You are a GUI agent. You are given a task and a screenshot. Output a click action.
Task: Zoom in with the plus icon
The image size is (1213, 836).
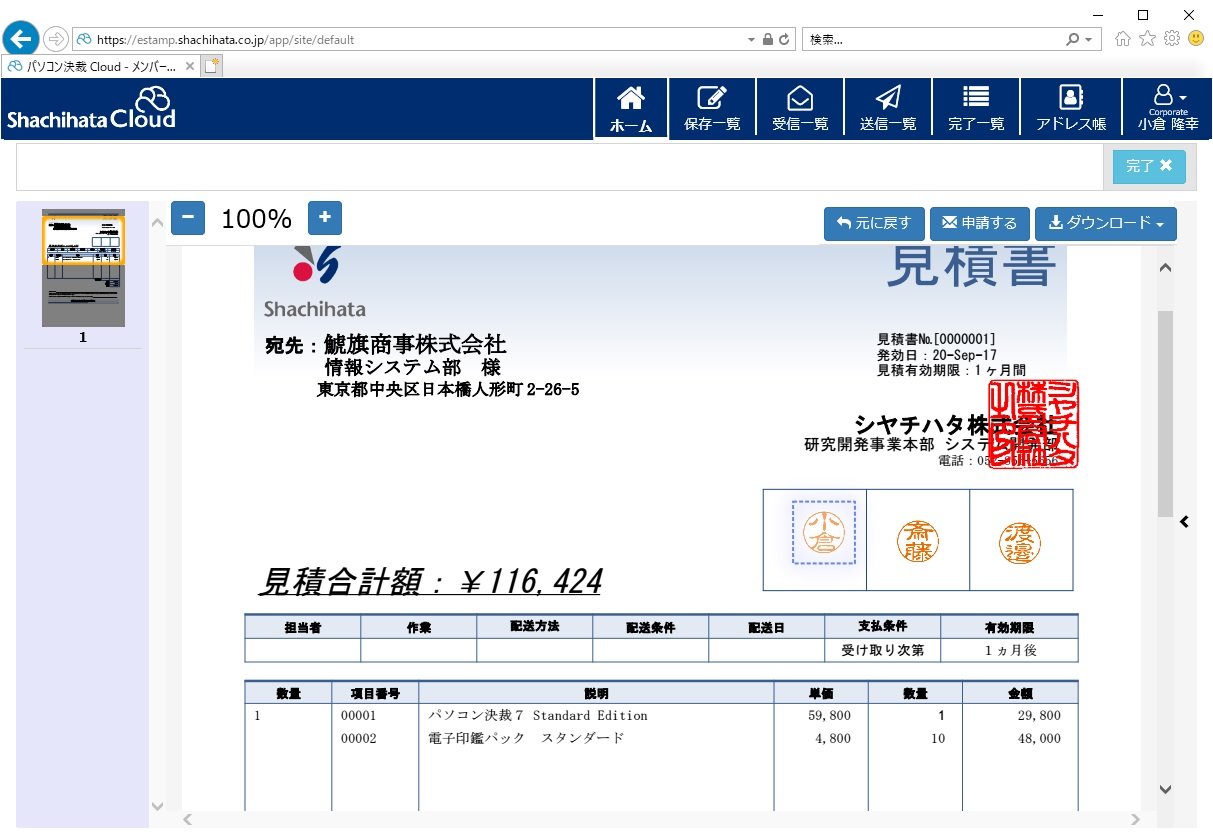[x=324, y=217]
